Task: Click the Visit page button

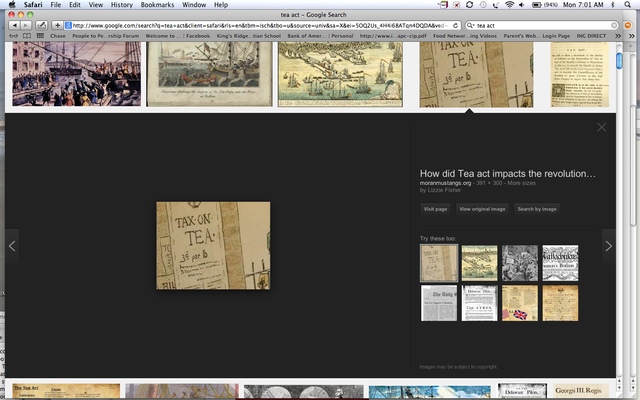Action: pyautogui.click(x=435, y=209)
